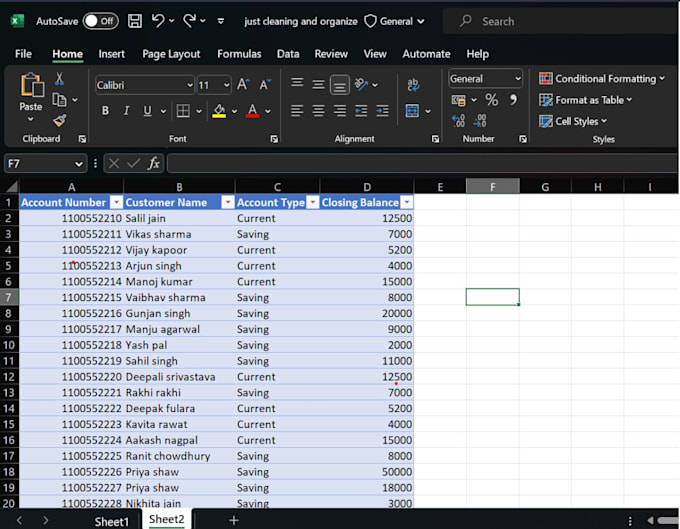The height and width of the screenshot is (529, 680).
Task: Open the File menu
Action: (23, 54)
